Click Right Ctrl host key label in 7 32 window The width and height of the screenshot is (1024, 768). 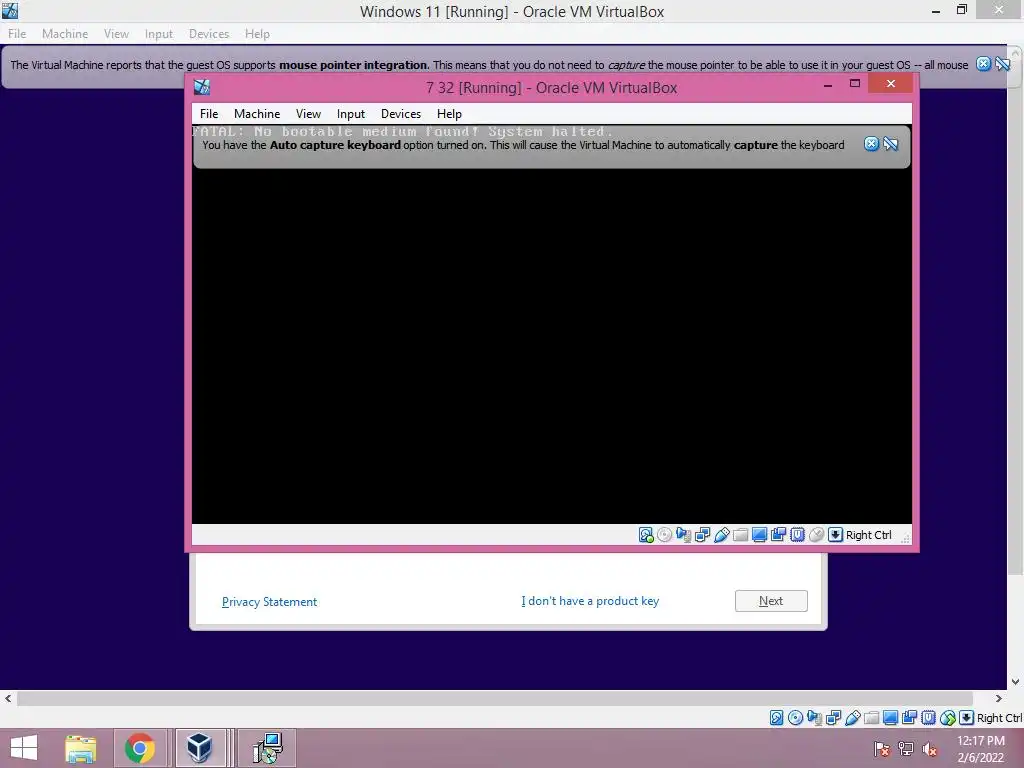[869, 535]
